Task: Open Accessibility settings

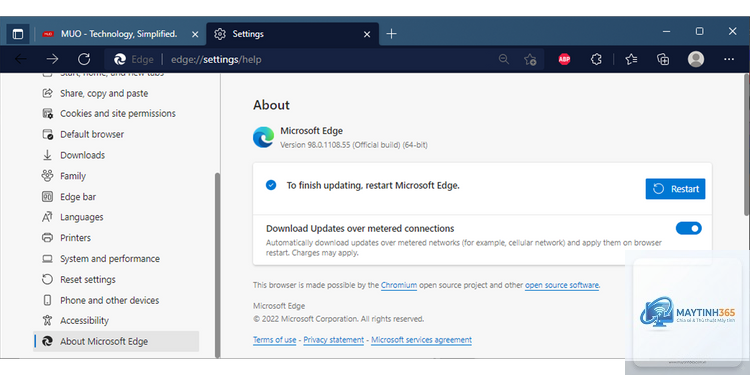Action: tap(84, 320)
